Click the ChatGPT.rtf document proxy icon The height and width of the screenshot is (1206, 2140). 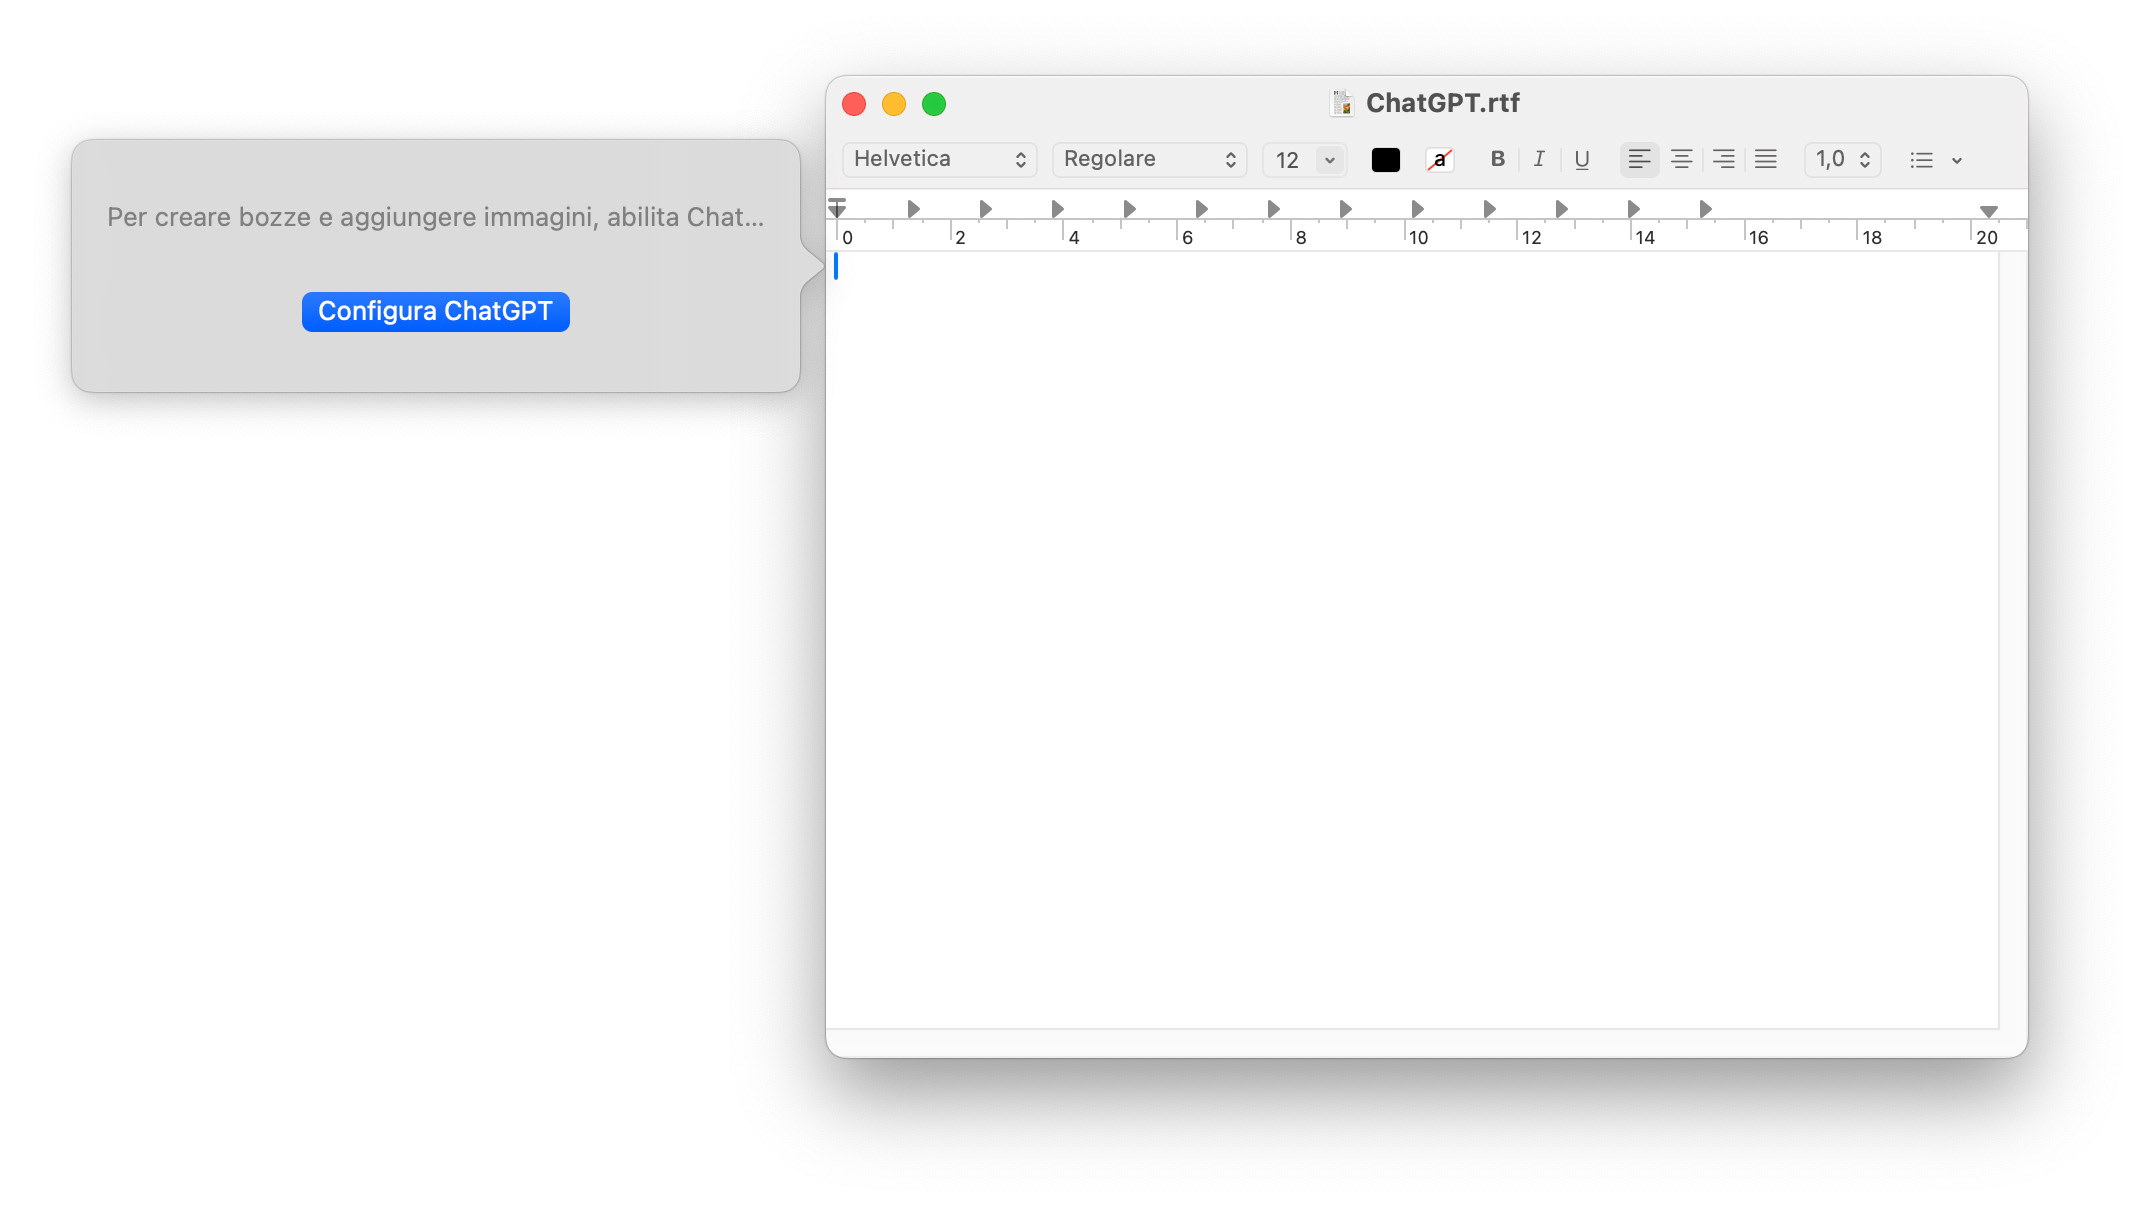click(1341, 103)
